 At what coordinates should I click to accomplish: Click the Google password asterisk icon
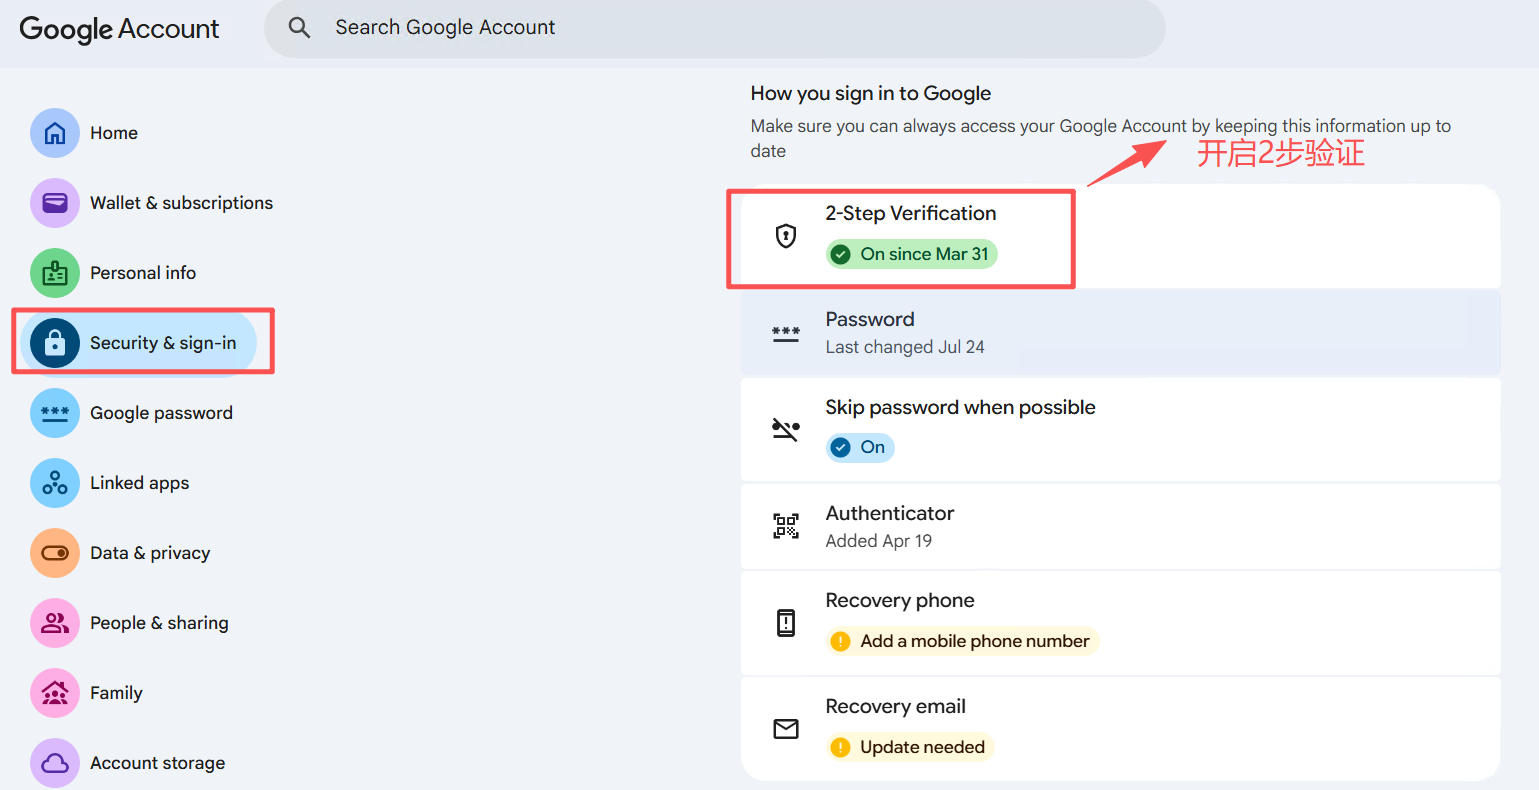[55, 413]
